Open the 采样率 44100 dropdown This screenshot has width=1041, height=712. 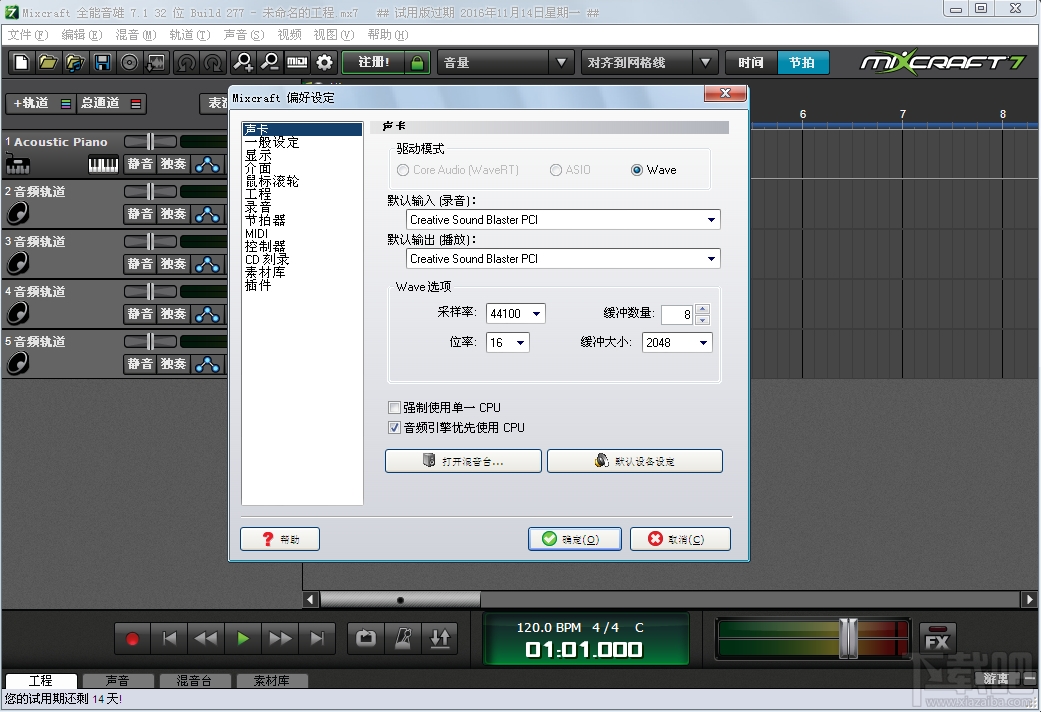coord(537,313)
